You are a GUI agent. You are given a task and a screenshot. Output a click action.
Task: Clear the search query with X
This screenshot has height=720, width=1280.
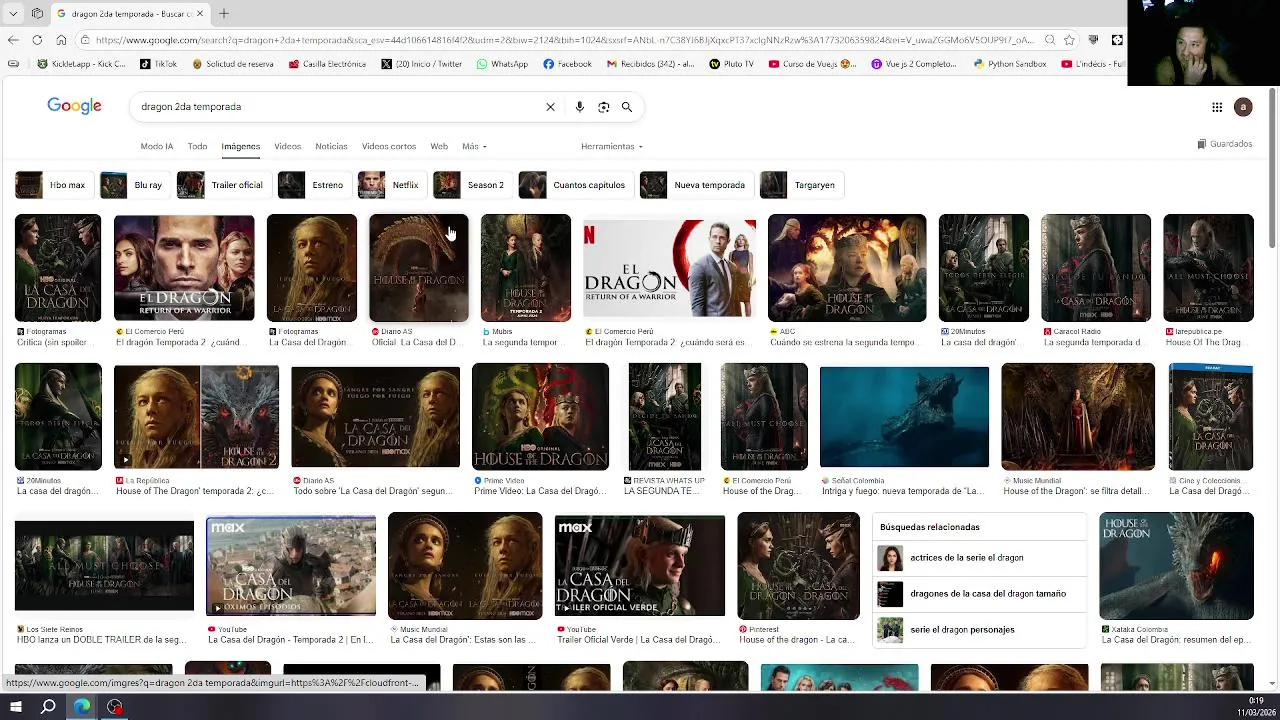(x=550, y=107)
